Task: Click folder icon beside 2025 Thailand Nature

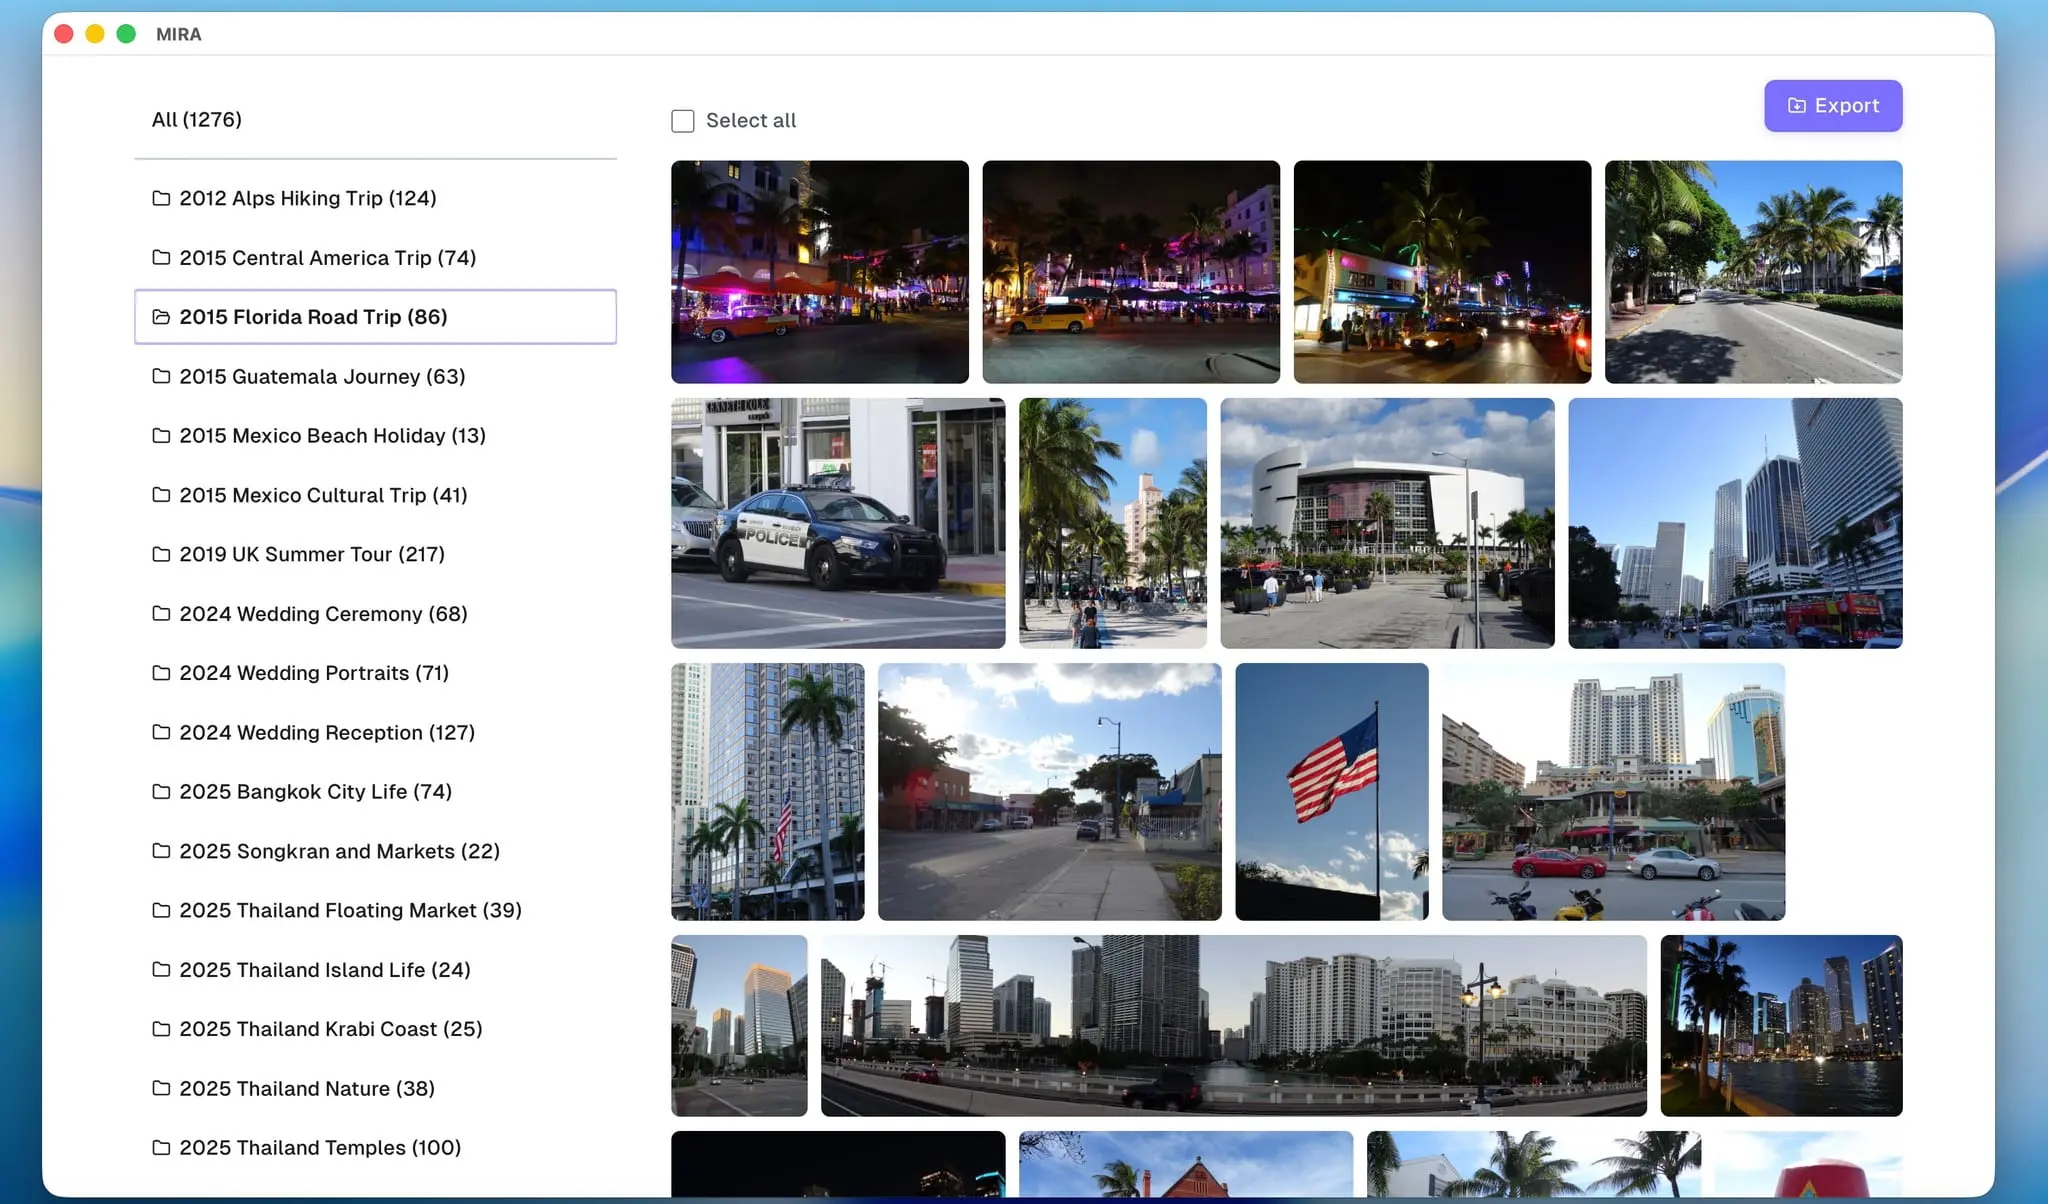Action: pos(161,1088)
